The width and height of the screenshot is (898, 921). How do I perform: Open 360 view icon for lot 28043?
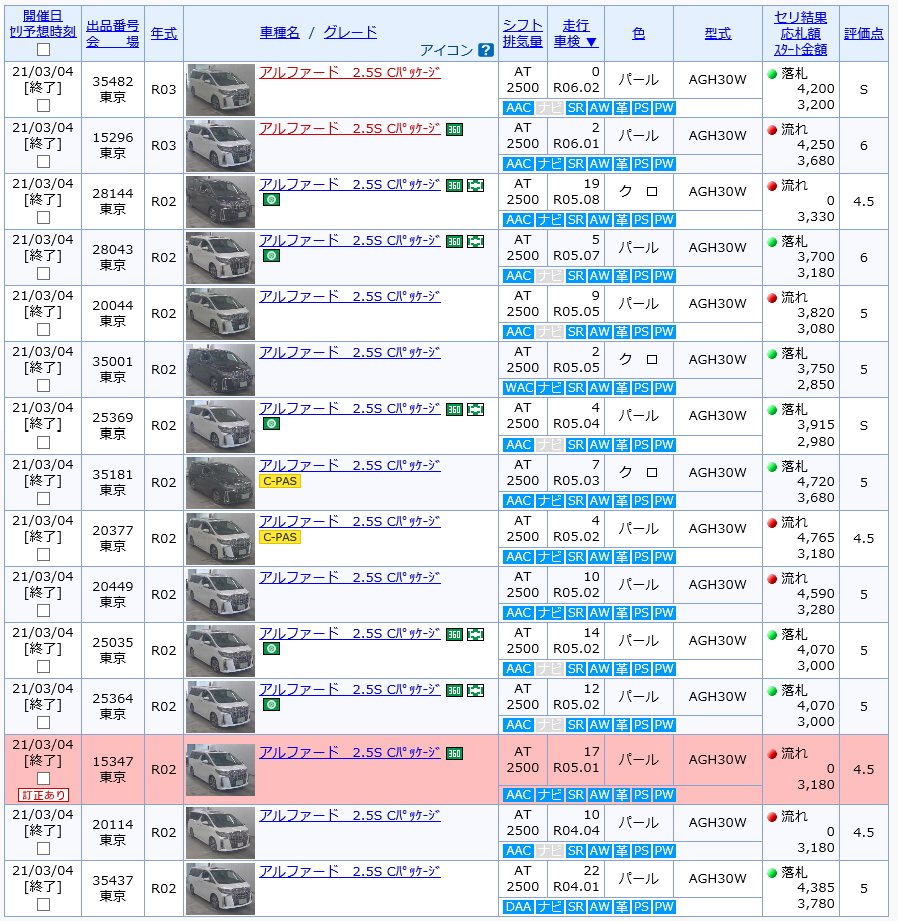454,241
